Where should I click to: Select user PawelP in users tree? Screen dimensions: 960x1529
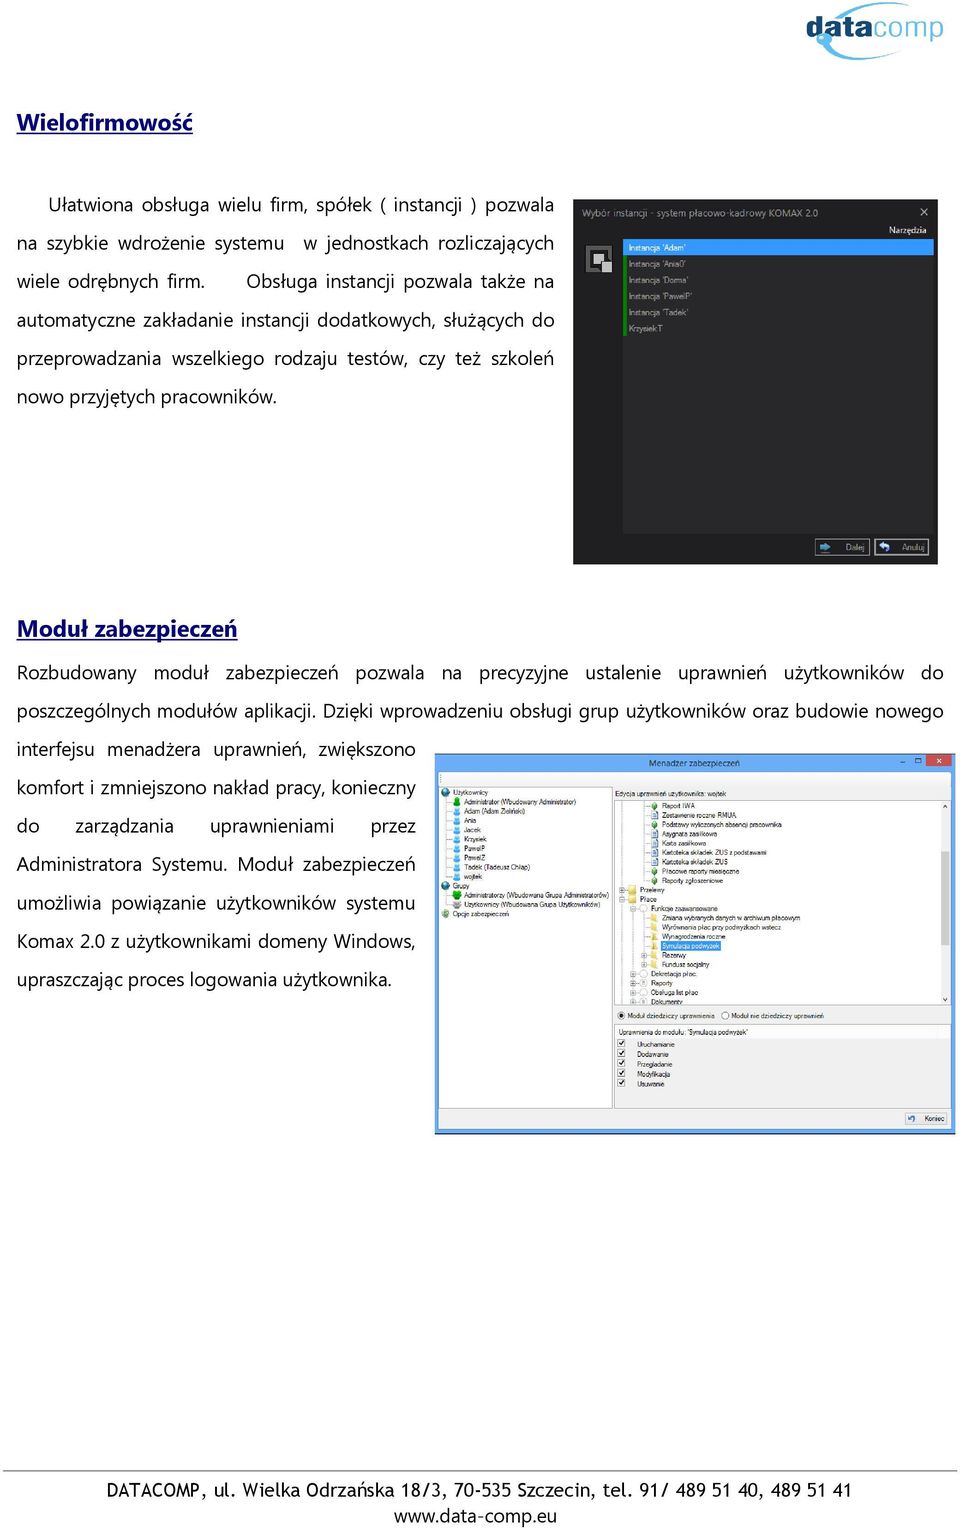click(x=474, y=848)
